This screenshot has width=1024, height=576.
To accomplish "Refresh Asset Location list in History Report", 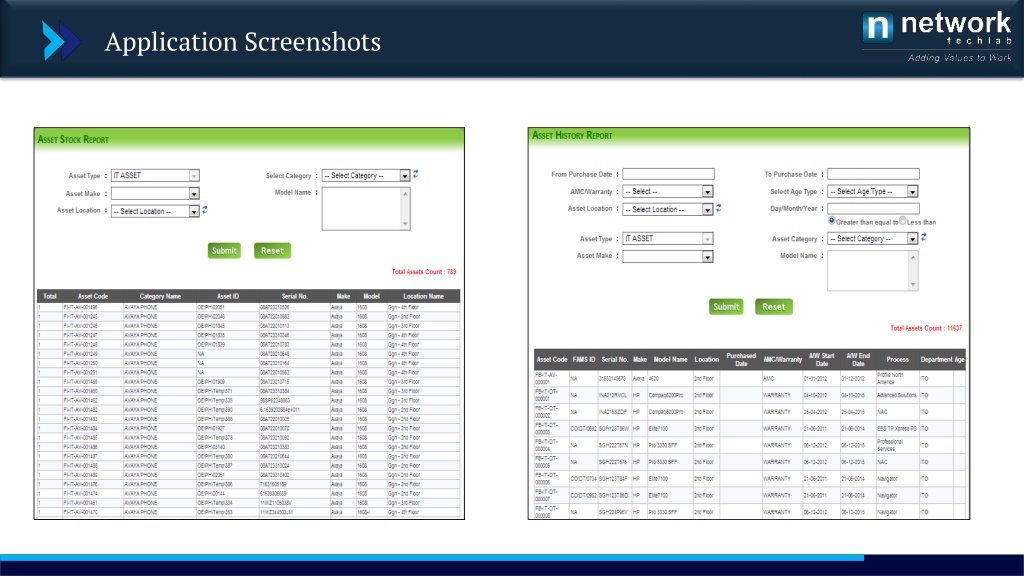I will [x=719, y=209].
